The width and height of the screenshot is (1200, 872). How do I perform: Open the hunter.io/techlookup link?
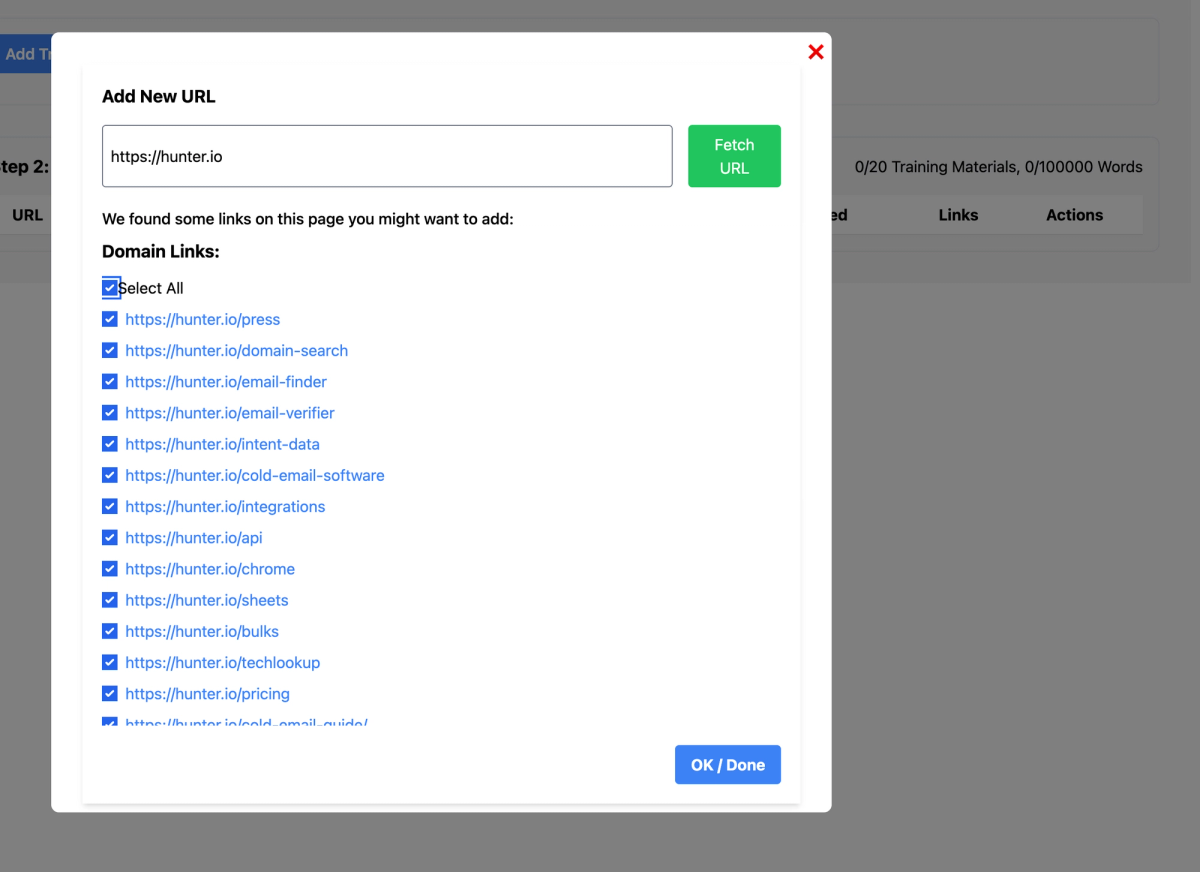coord(223,663)
